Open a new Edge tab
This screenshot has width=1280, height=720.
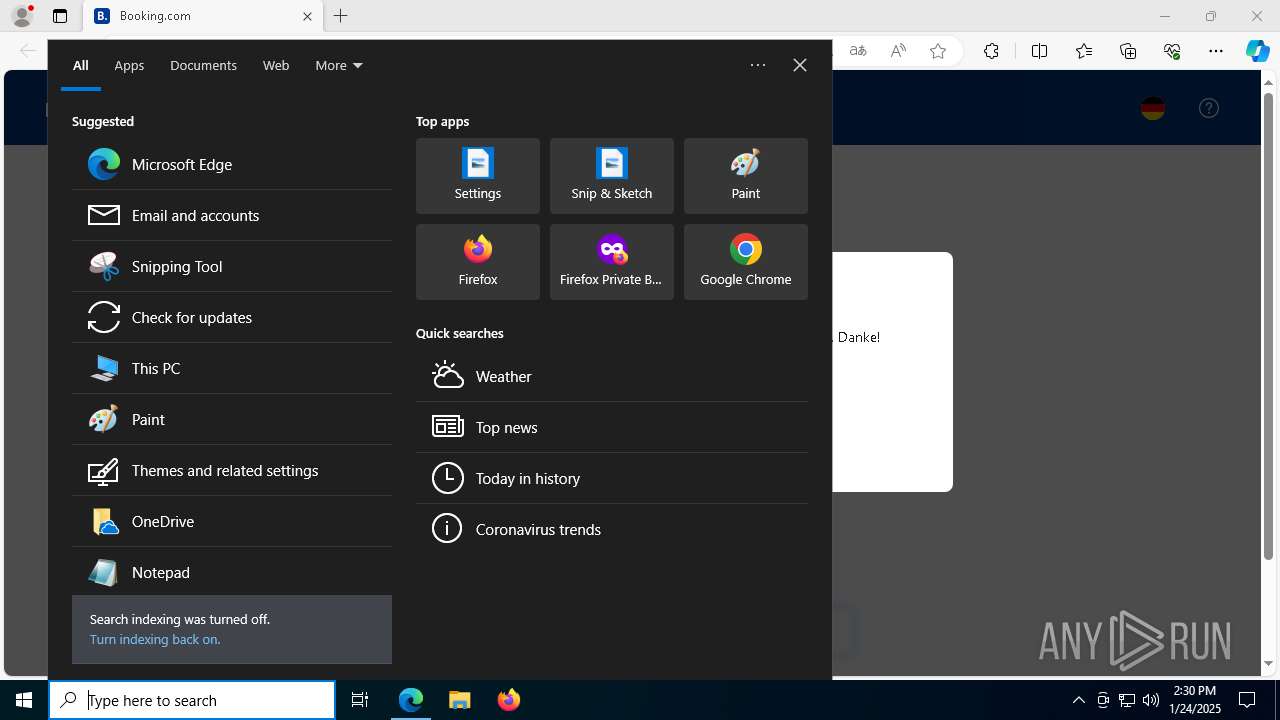341,16
